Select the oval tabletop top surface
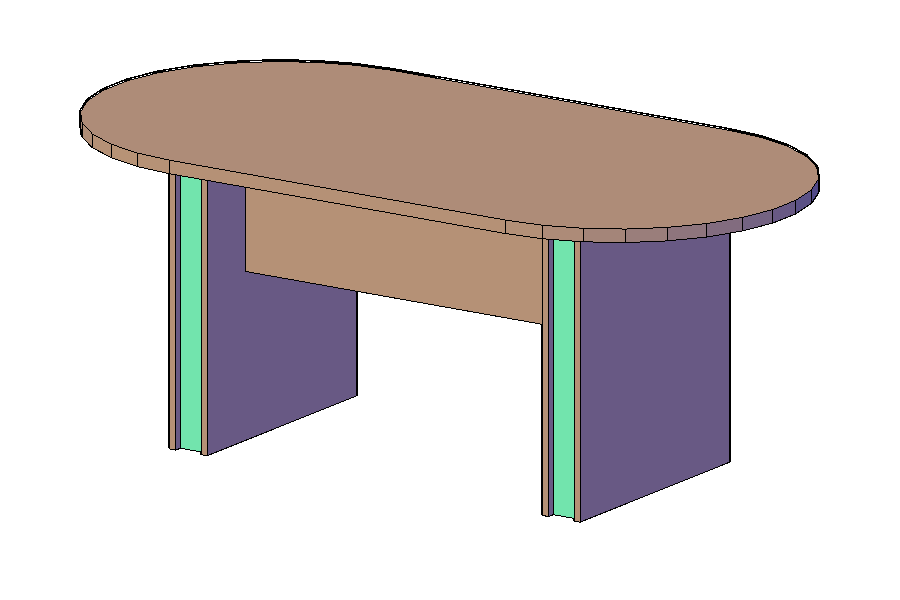The width and height of the screenshot is (900, 600). pyautogui.click(x=450, y=140)
